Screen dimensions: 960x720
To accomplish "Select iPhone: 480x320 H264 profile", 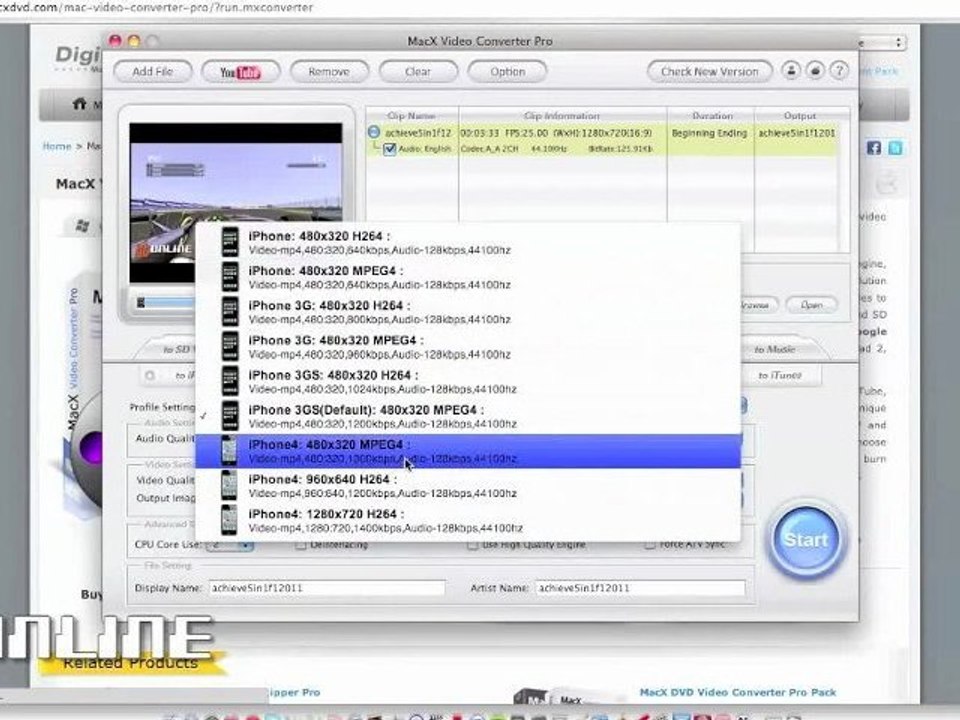I will tap(468, 242).
